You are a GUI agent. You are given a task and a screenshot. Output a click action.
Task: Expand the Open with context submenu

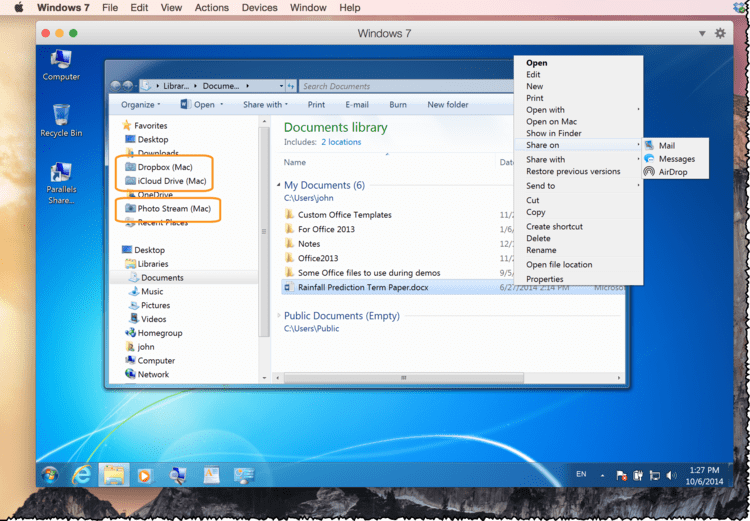click(x=579, y=110)
